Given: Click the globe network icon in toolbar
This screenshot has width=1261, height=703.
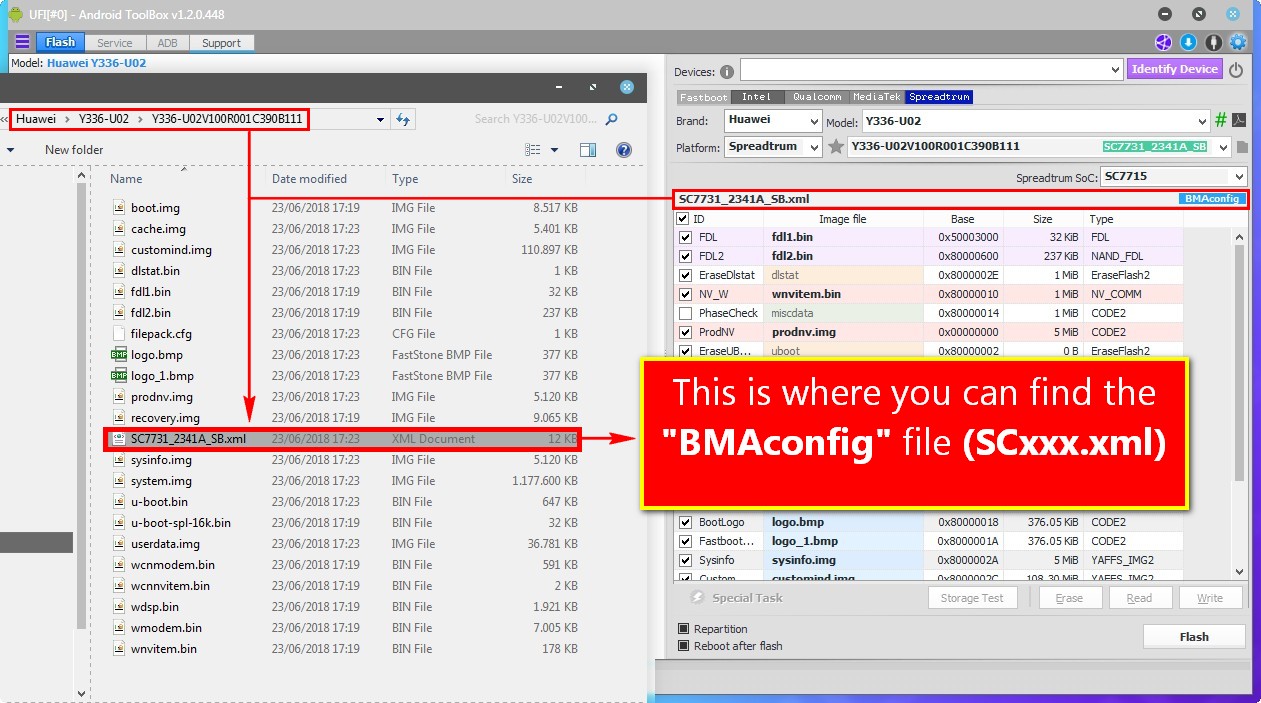Looking at the screenshot, I should (x=1163, y=42).
